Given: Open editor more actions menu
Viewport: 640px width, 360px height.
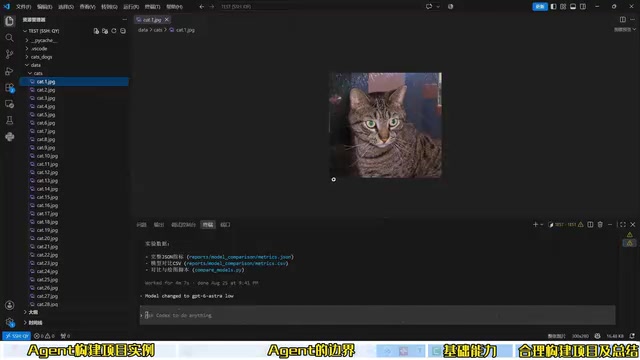Looking at the screenshot, I should point(633,20).
